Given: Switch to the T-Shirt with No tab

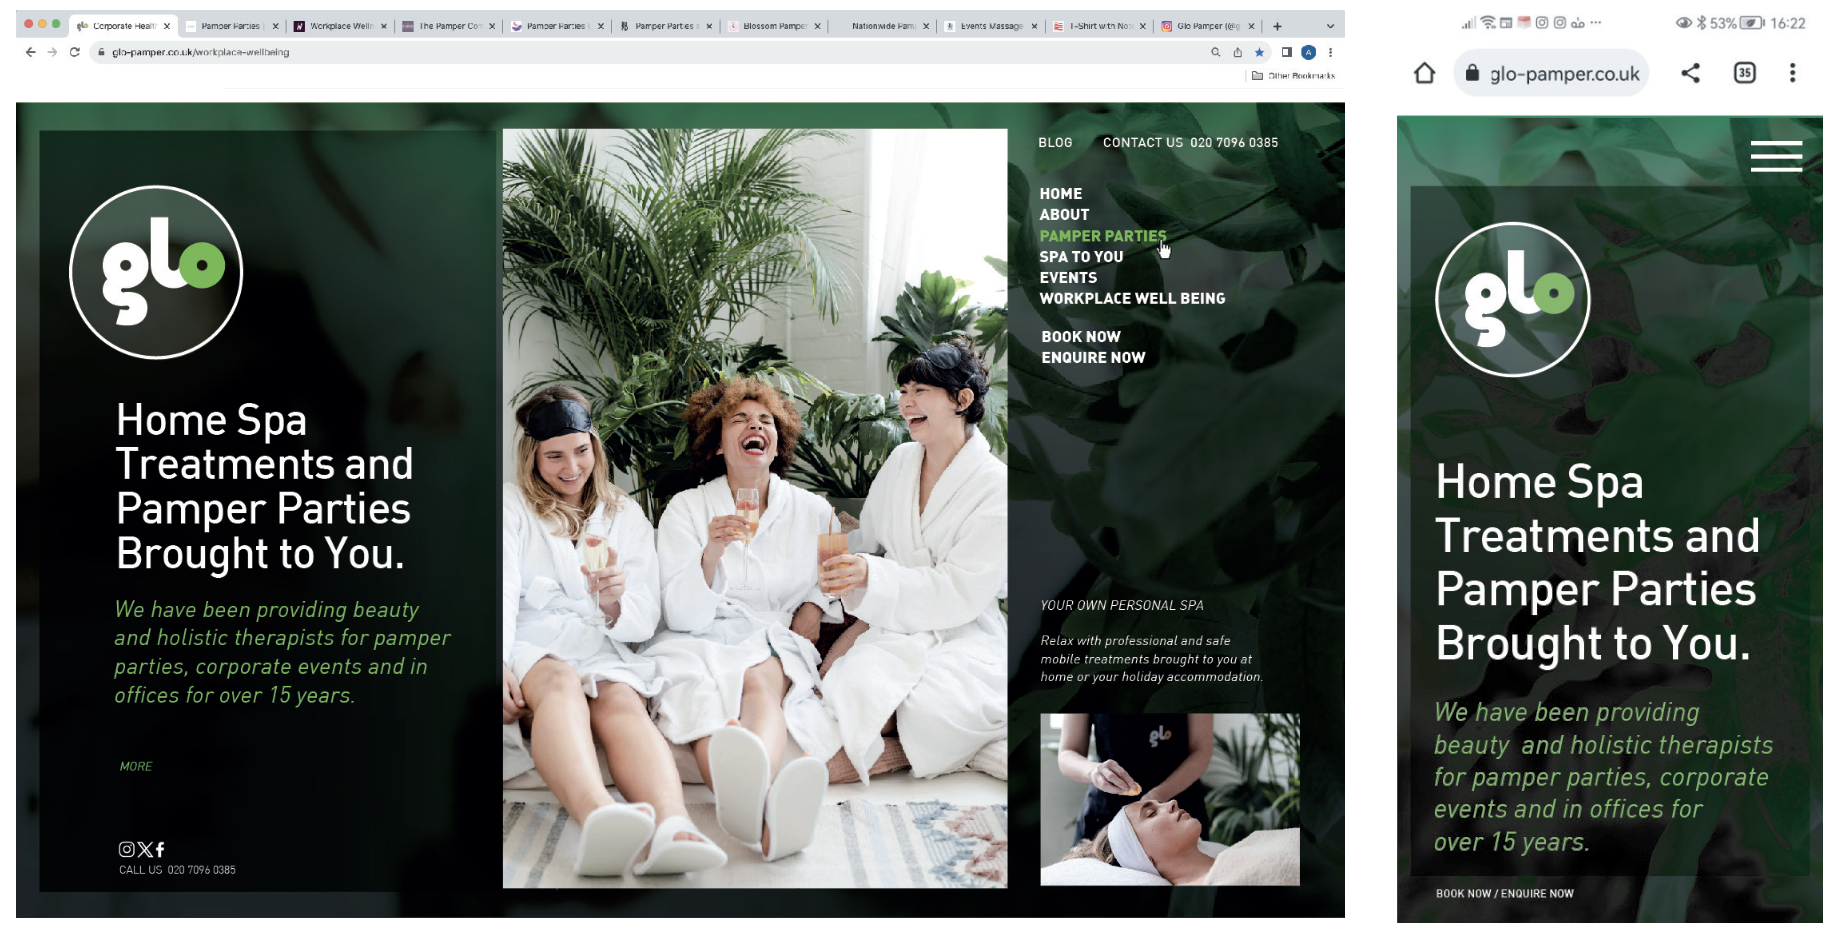Looking at the screenshot, I should coord(1098,26).
